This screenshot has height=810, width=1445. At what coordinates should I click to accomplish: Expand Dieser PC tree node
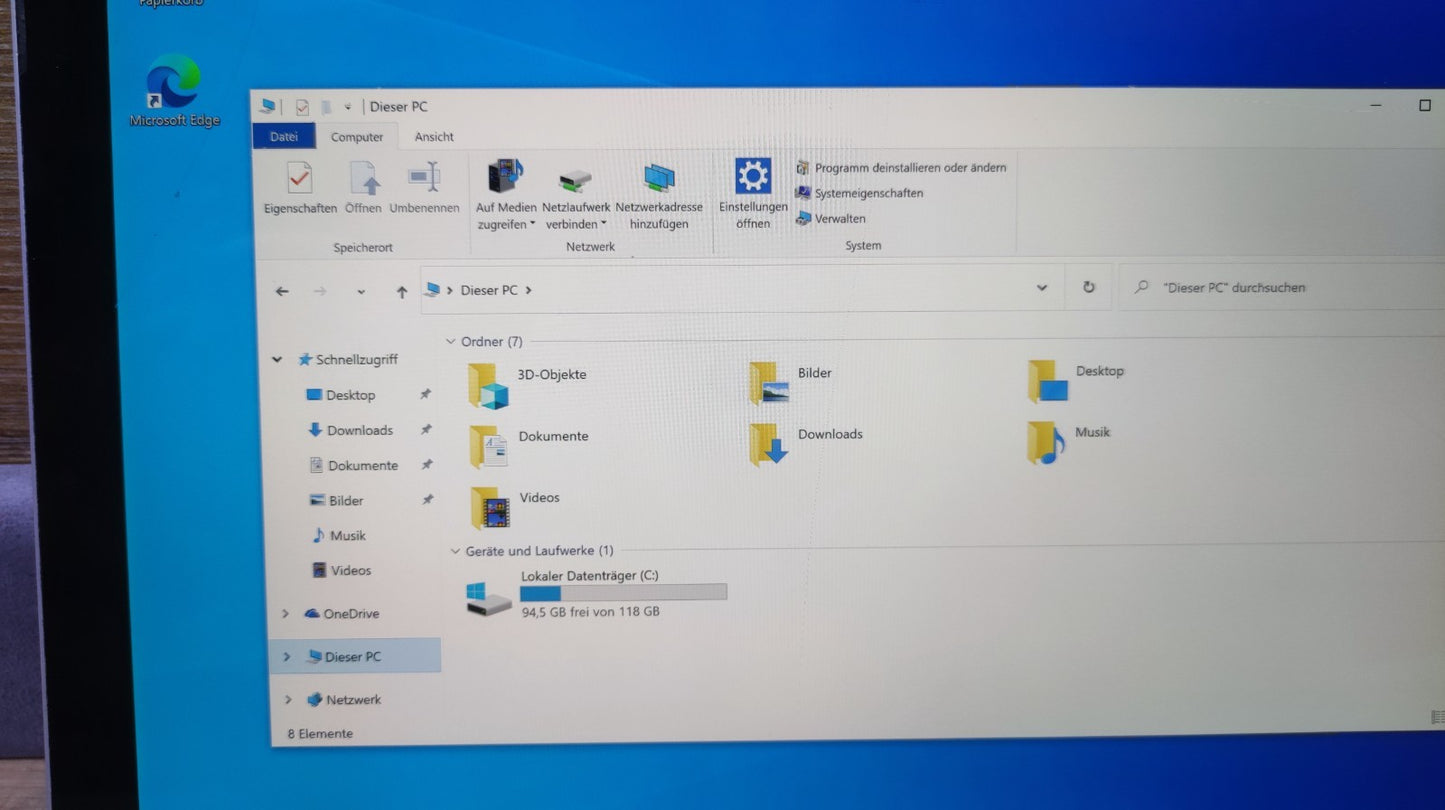pos(286,657)
